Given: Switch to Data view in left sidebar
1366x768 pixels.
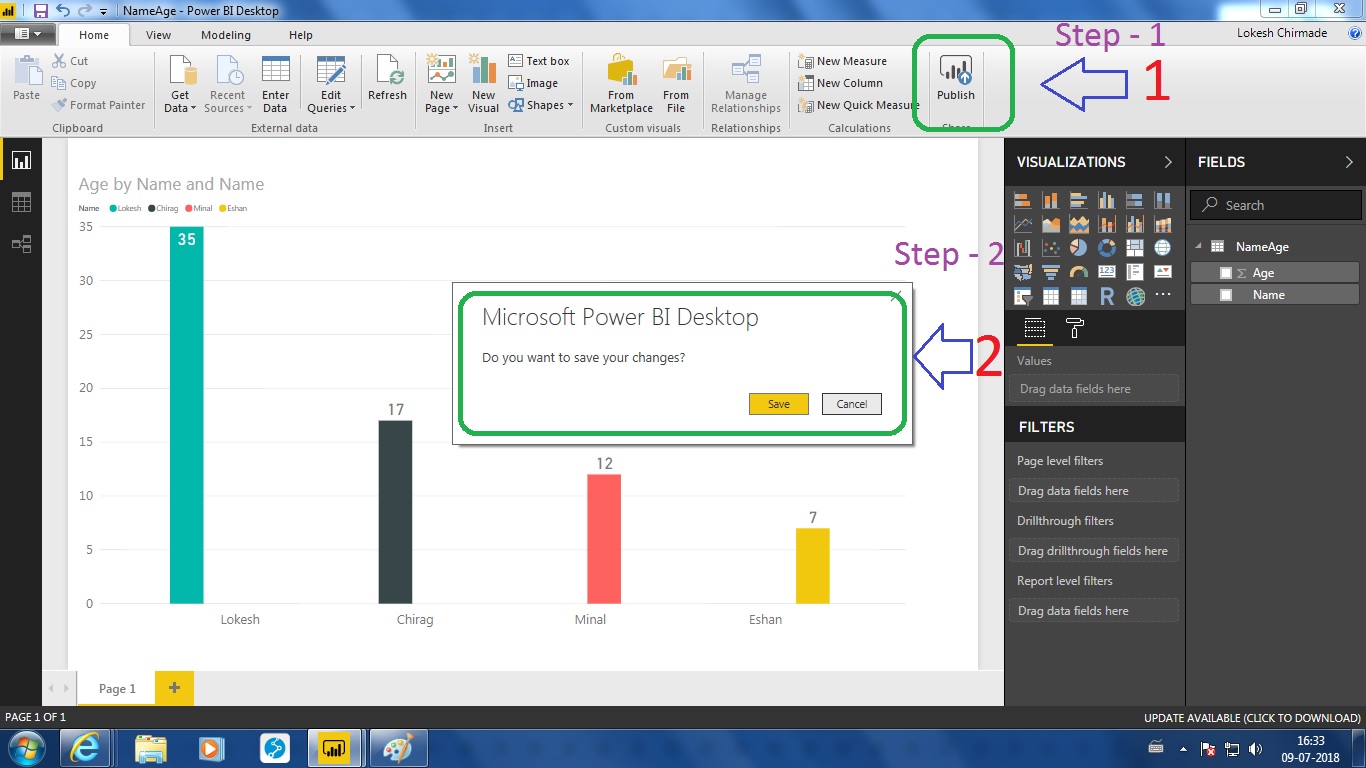Looking at the screenshot, I should click(21, 203).
